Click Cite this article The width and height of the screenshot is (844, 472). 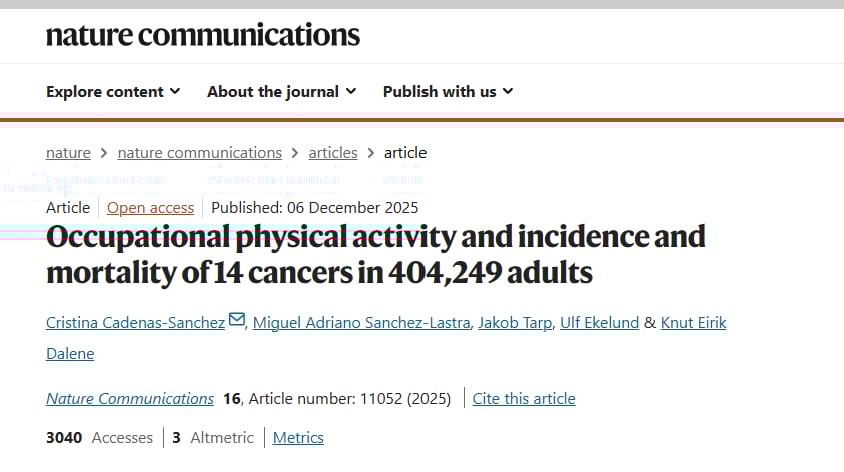coord(524,398)
